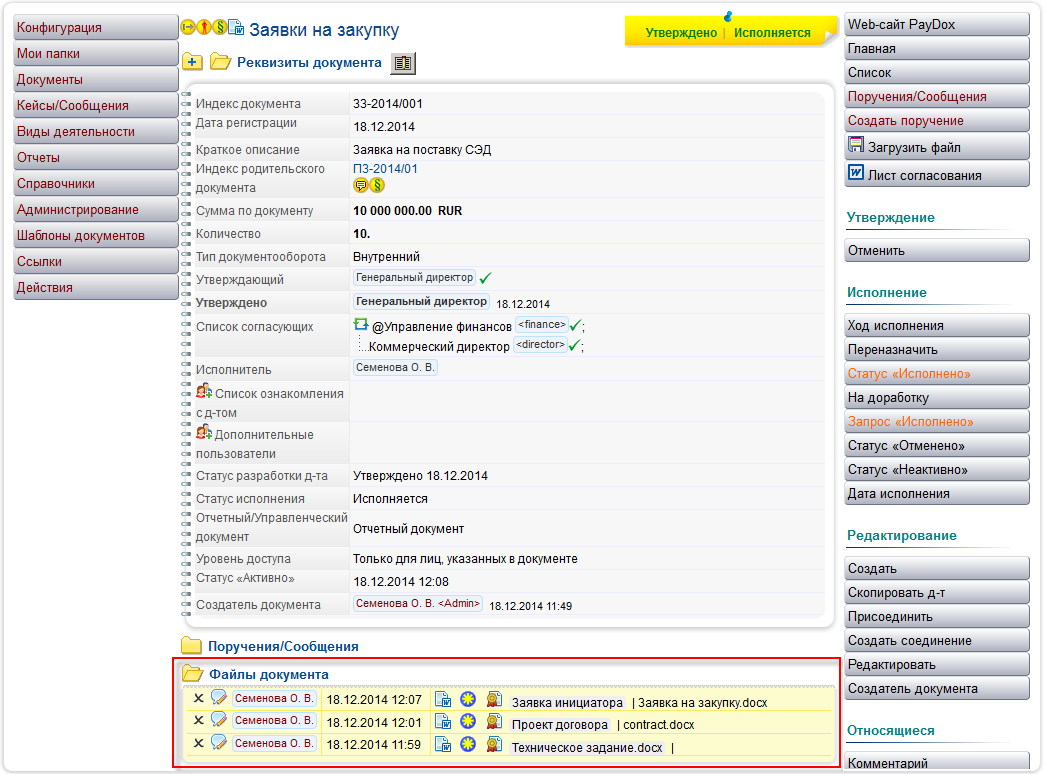Click the yellow plus icon below the title
Screen dimensions: 1044x774
192,62
